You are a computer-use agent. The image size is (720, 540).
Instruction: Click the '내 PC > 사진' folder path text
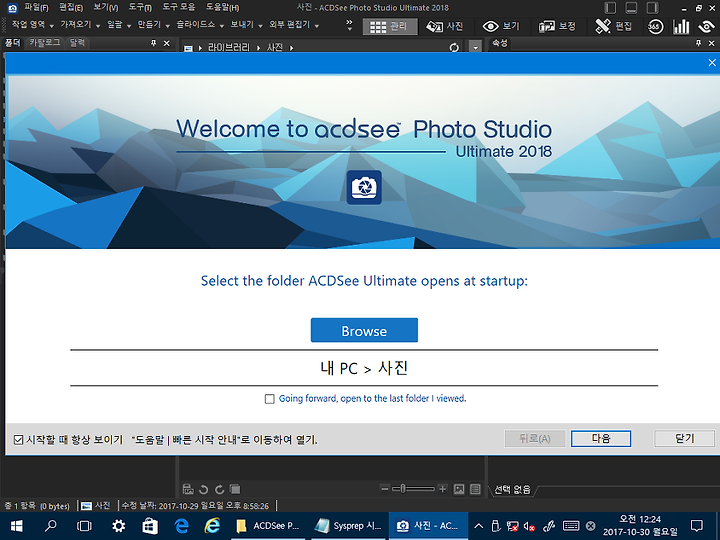point(364,368)
